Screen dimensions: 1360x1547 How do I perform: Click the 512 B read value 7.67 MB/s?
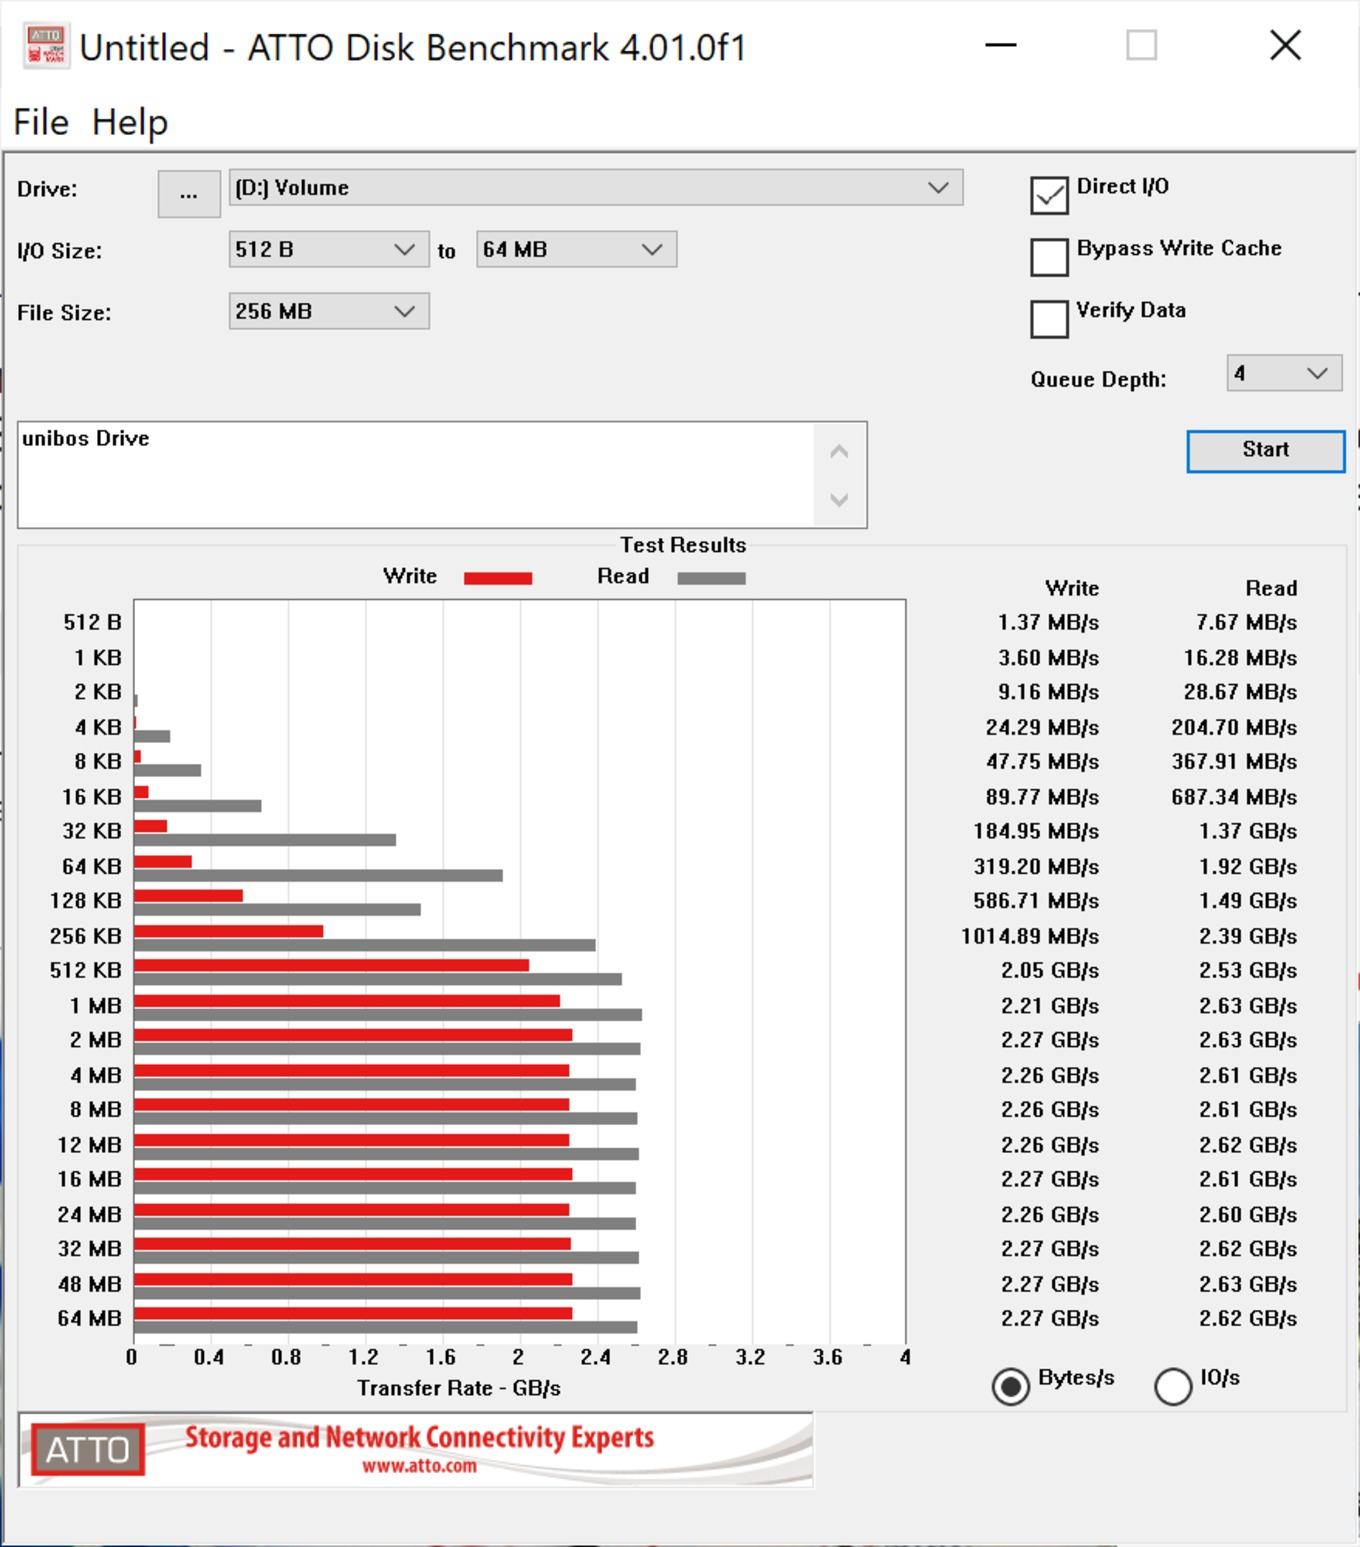(1246, 622)
